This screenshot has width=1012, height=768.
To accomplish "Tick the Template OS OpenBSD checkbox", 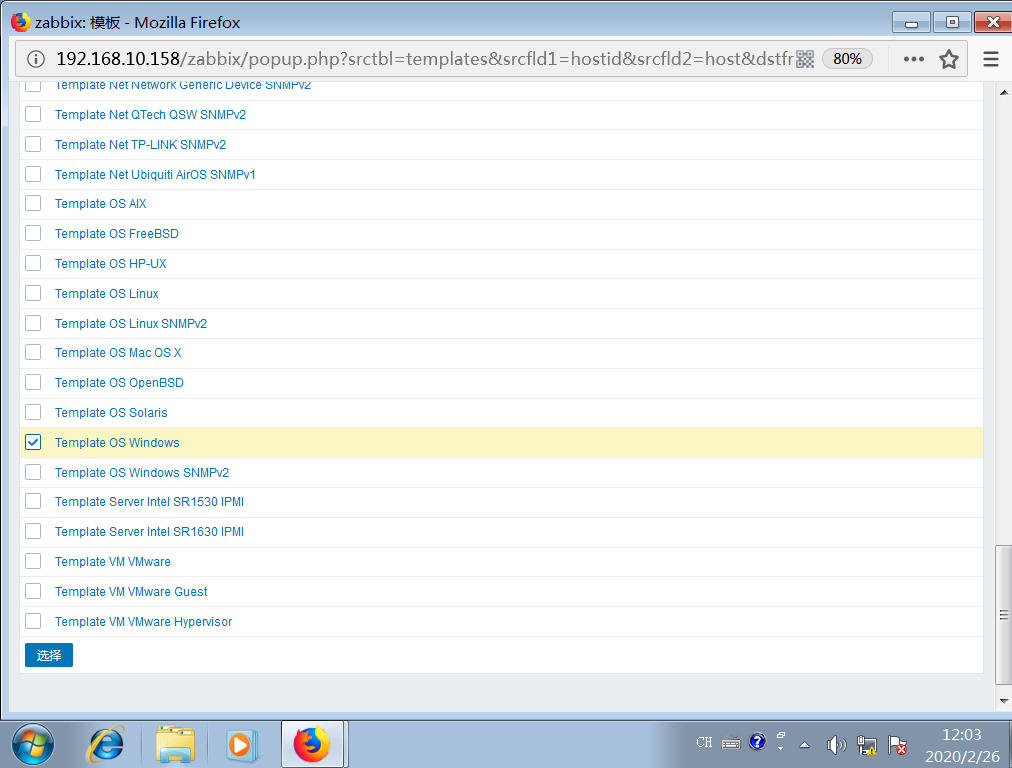I will [x=33, y=382].
